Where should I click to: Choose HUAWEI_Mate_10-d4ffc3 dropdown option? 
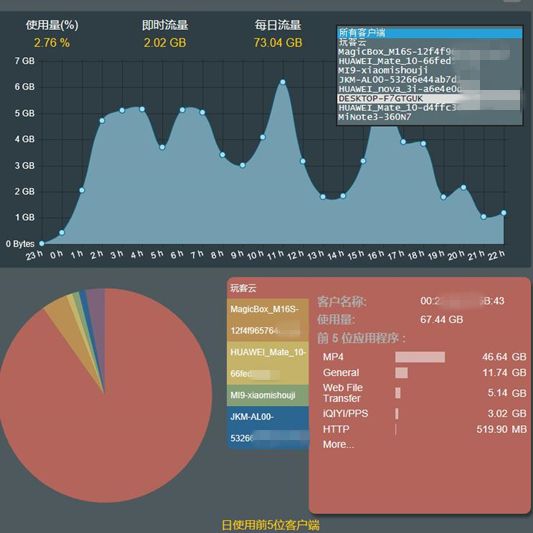[430, 108]
